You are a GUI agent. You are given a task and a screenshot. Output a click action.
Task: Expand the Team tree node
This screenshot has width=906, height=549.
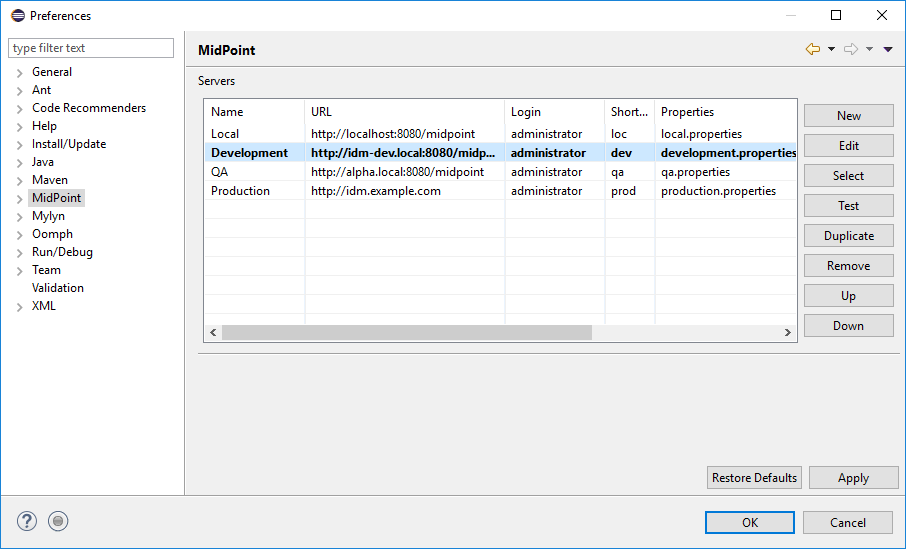point(20,270)
